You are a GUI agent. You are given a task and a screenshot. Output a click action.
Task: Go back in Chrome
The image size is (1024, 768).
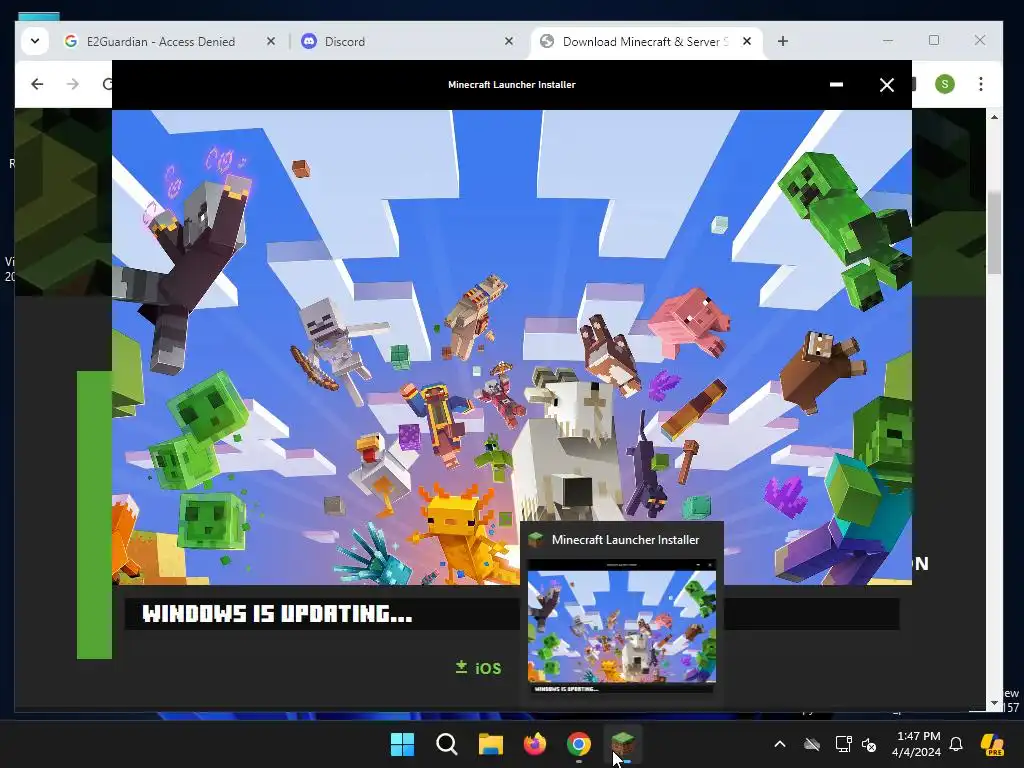tap(37, 84)
